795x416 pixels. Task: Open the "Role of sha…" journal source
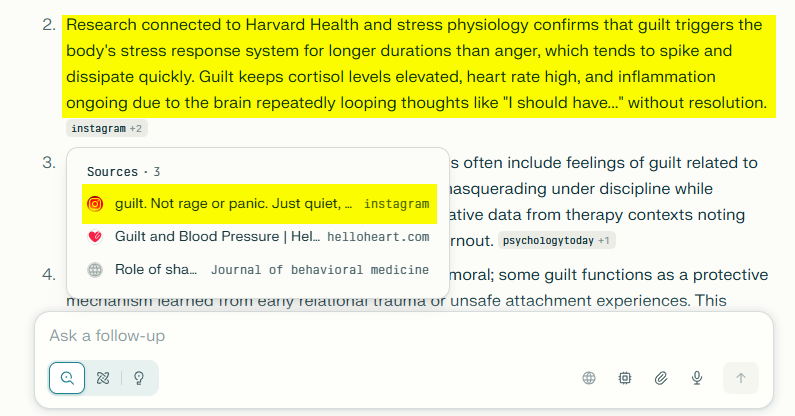pos(156,269)
